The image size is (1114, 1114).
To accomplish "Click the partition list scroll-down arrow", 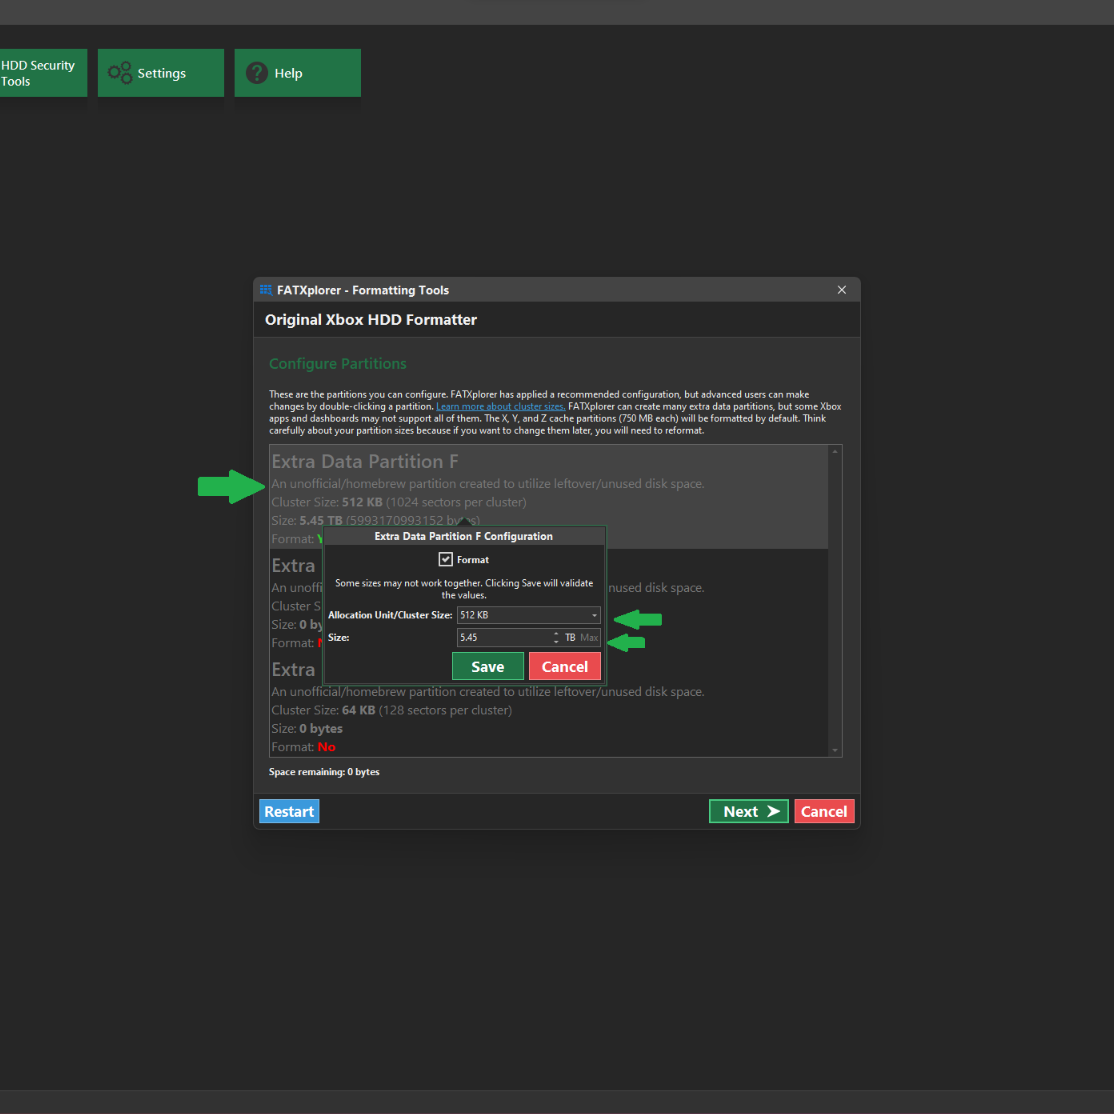I will tap(836, 750).
